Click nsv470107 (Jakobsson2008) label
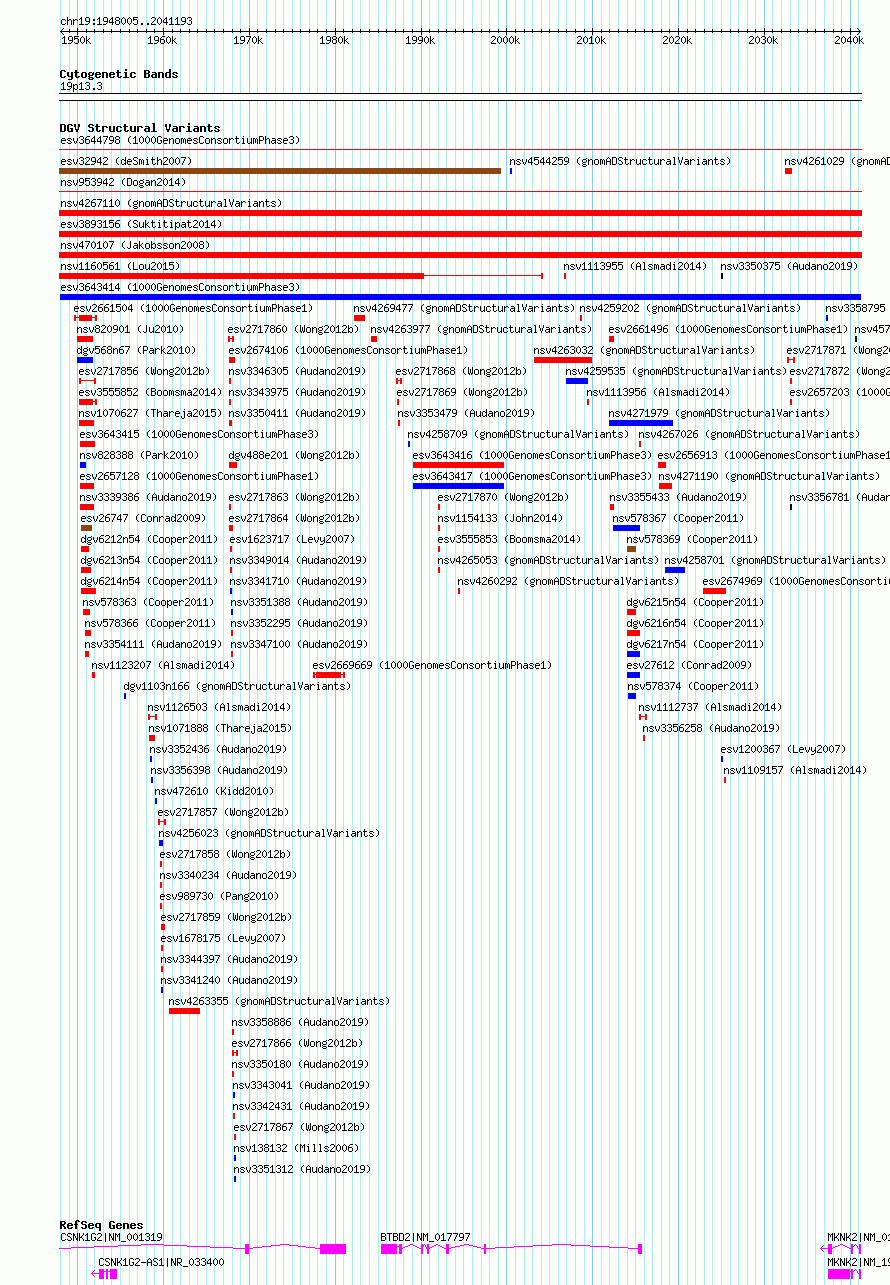 pos(135,245)
